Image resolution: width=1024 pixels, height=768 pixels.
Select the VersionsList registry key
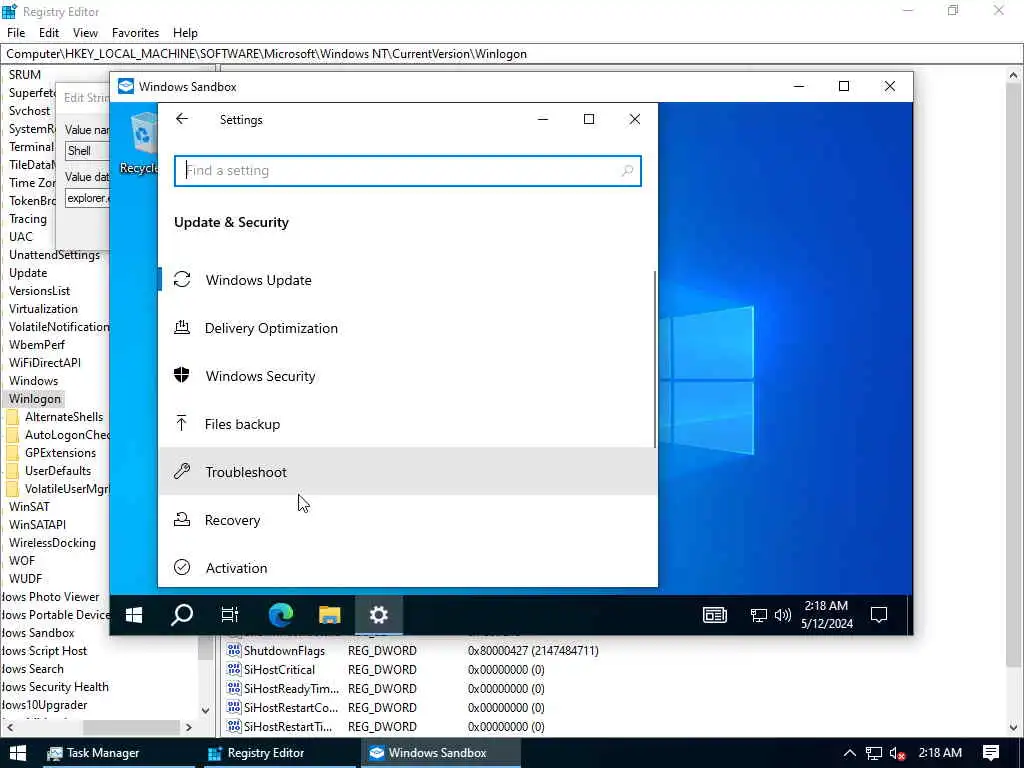39,291
